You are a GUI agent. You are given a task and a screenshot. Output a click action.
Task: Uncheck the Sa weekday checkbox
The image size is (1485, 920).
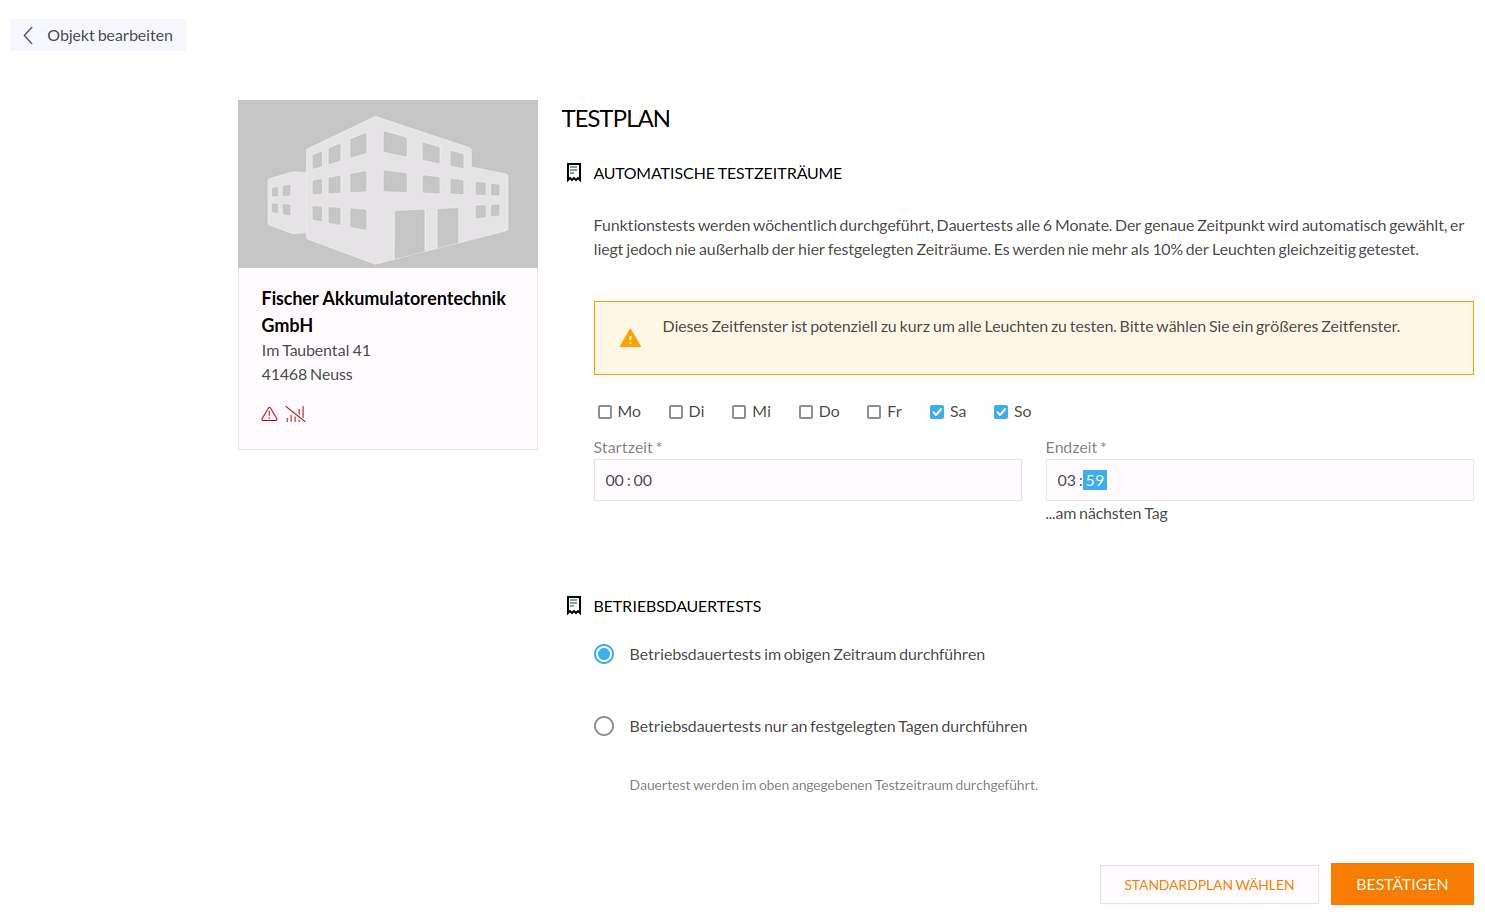(x=937, y=412)
